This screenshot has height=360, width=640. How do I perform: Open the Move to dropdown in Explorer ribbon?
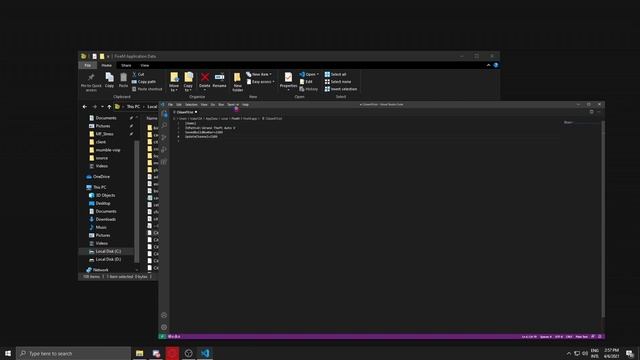tap(174, 81)
